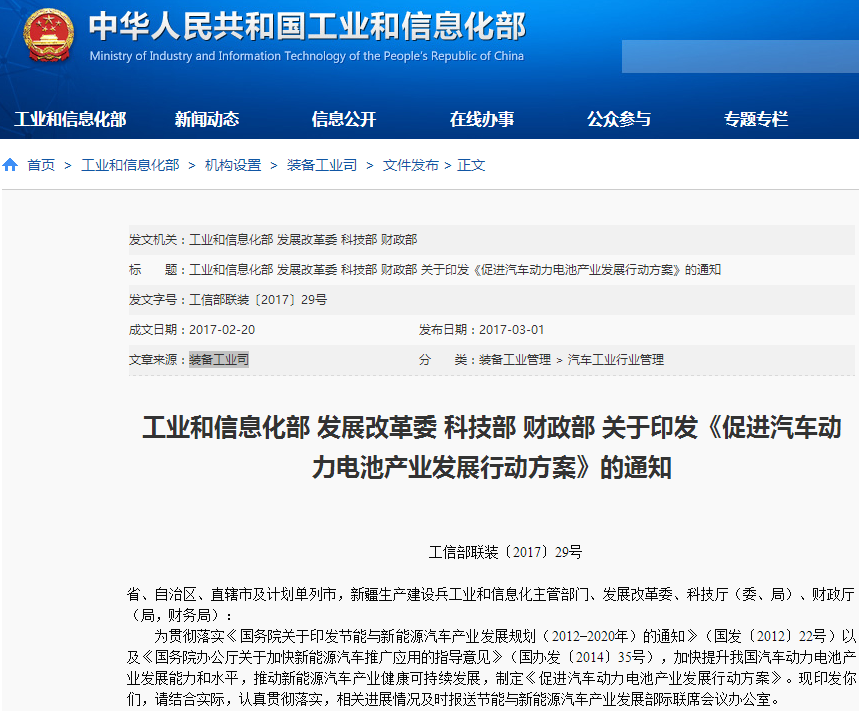Open the 公众参与 navigation menu
The image size is (859, 711).
click(x=619, y=118)
